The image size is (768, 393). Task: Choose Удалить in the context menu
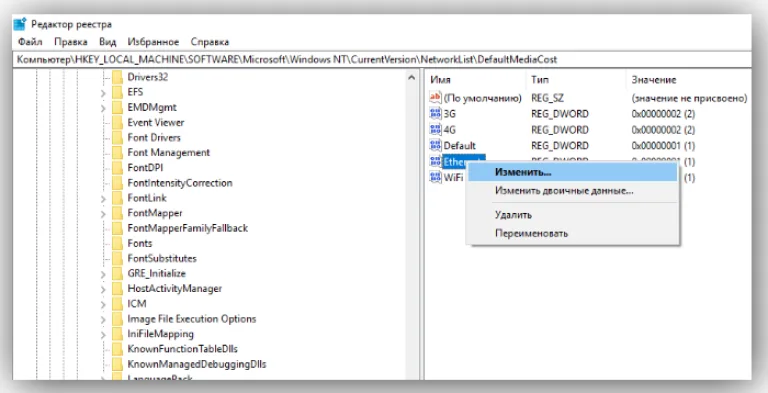click(573, 215)
